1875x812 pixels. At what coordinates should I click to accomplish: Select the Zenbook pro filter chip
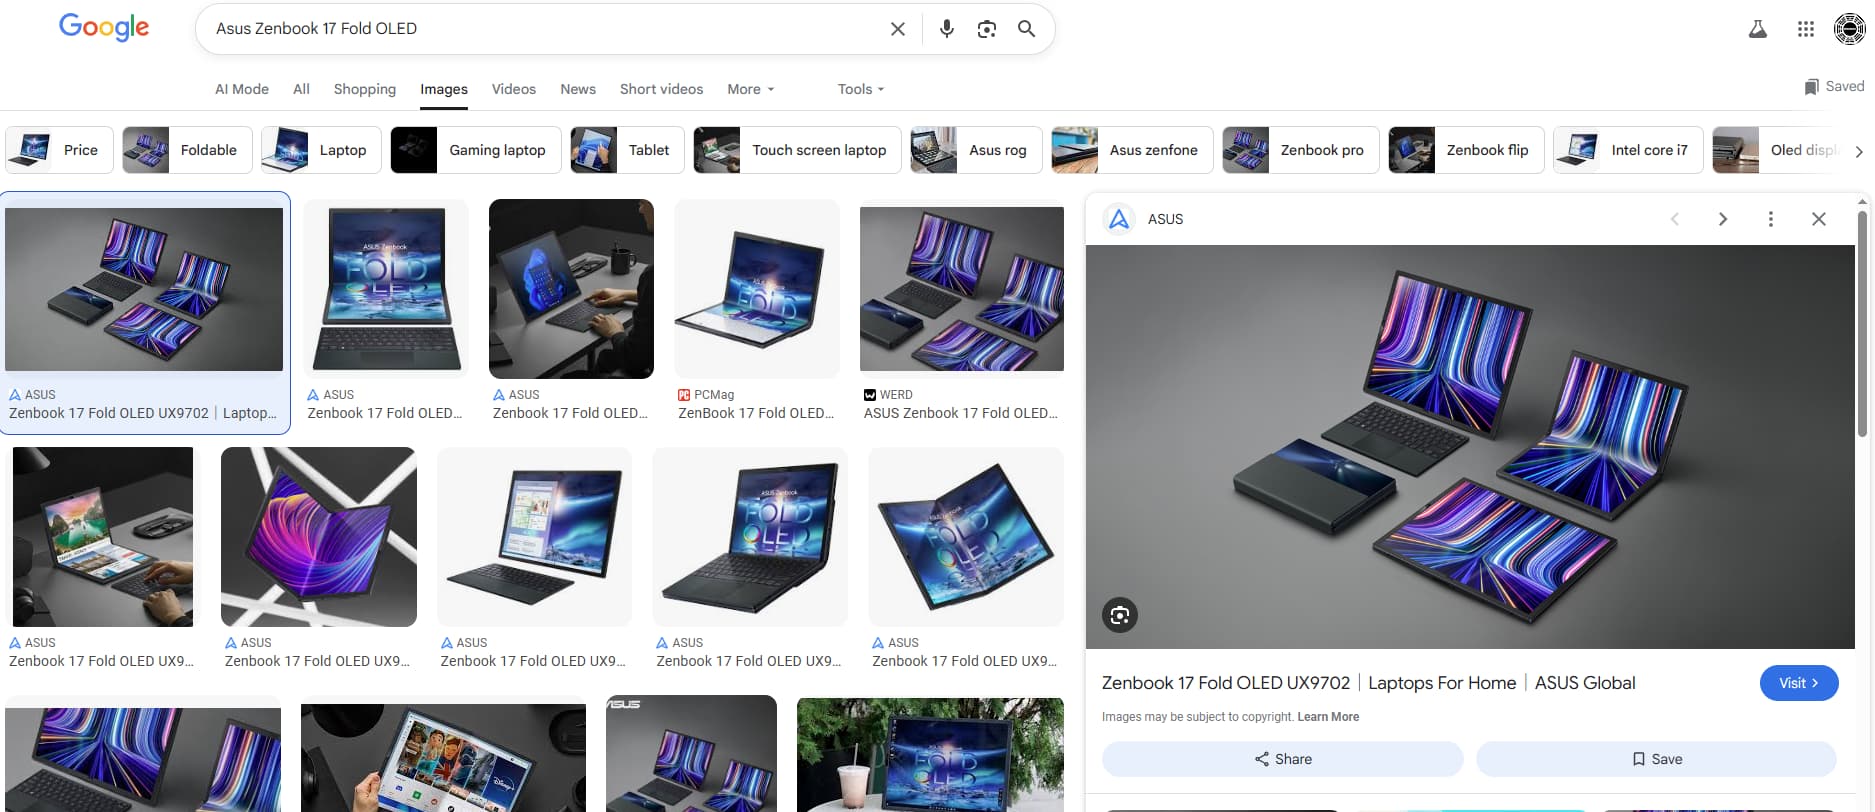pyautogui.click(x=1300, y=150)
